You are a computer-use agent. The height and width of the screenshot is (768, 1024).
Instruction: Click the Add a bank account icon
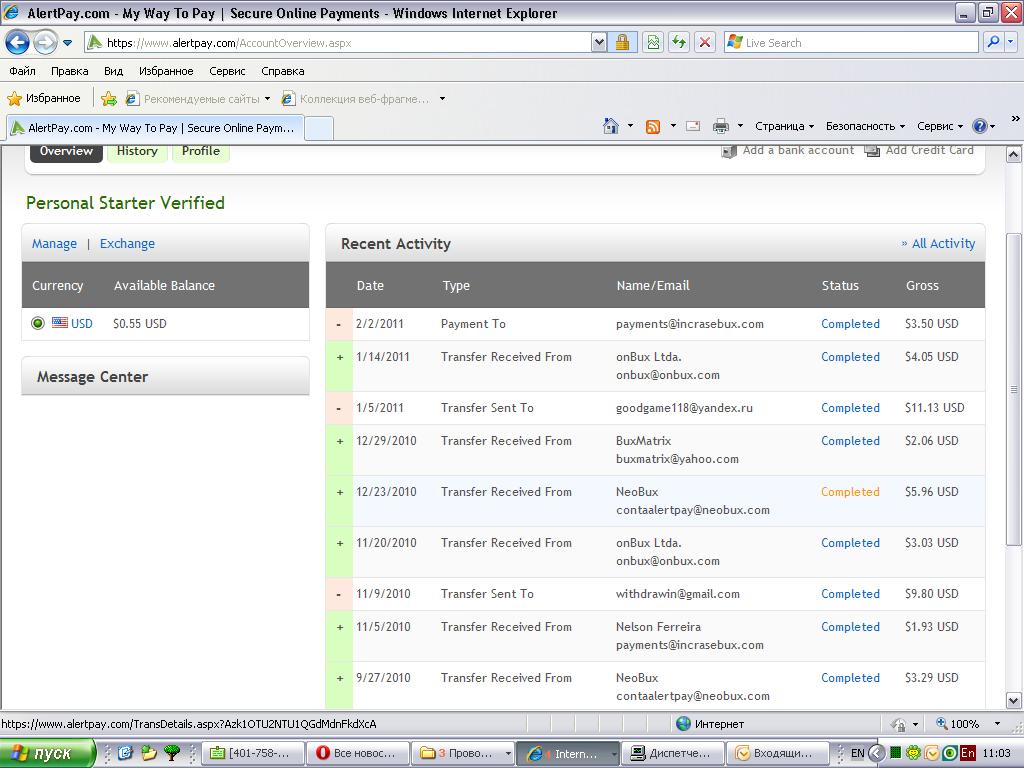click(729, 151)
